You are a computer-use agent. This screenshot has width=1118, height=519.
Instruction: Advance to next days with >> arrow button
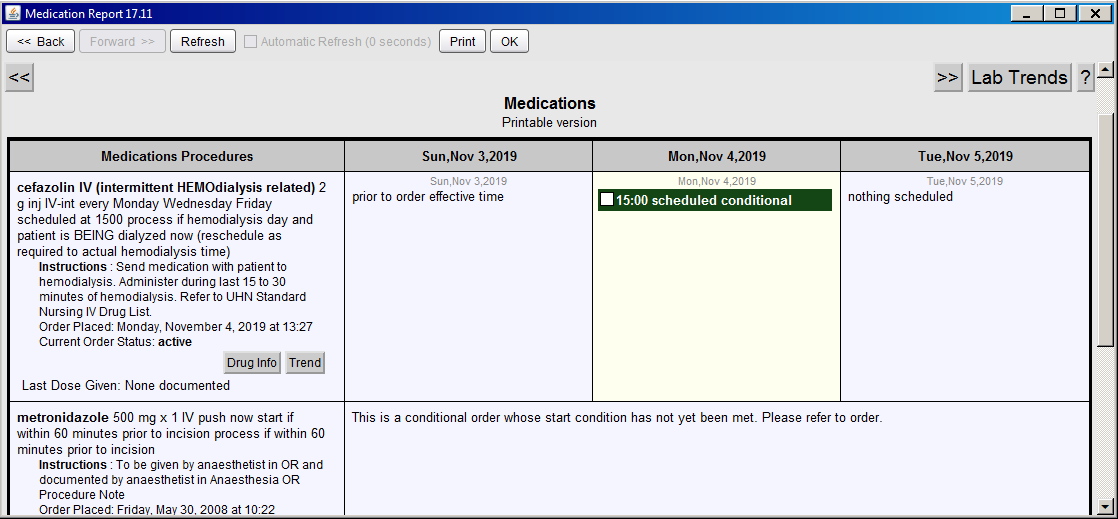point(948,78)
